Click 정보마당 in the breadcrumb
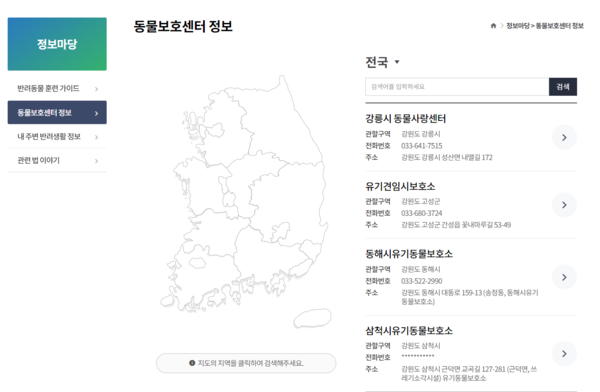 click(518, 26)
